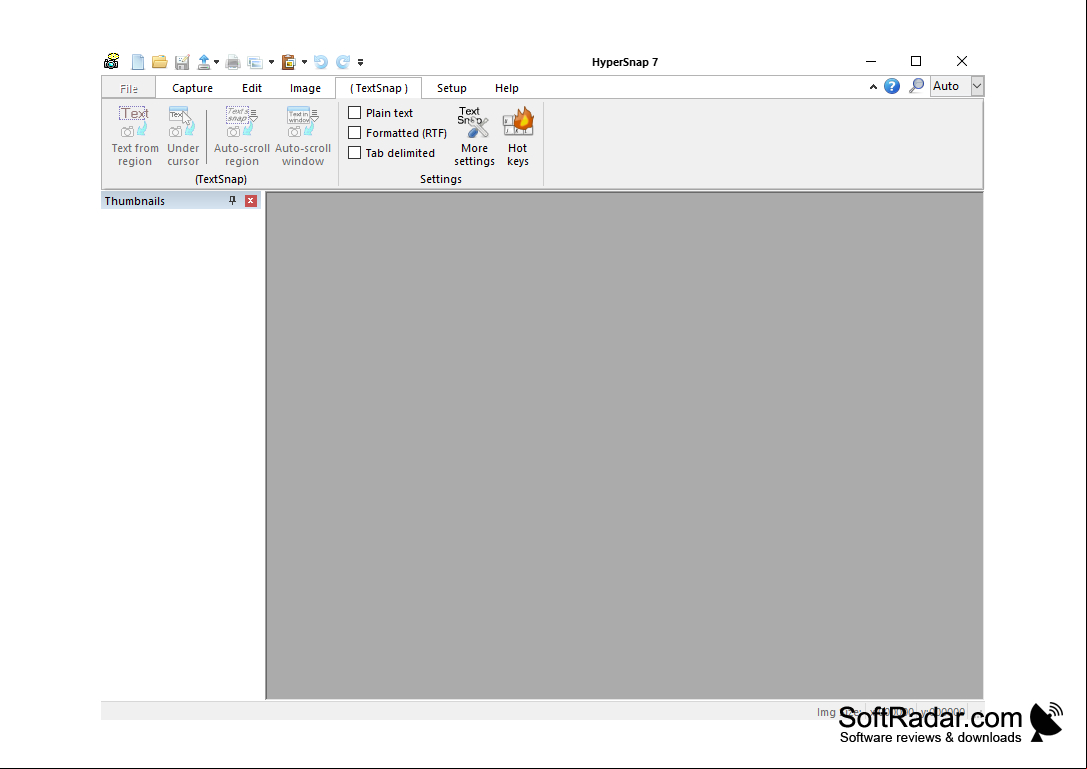
Task: Open a file with folder icon
Action: point(159,62)
